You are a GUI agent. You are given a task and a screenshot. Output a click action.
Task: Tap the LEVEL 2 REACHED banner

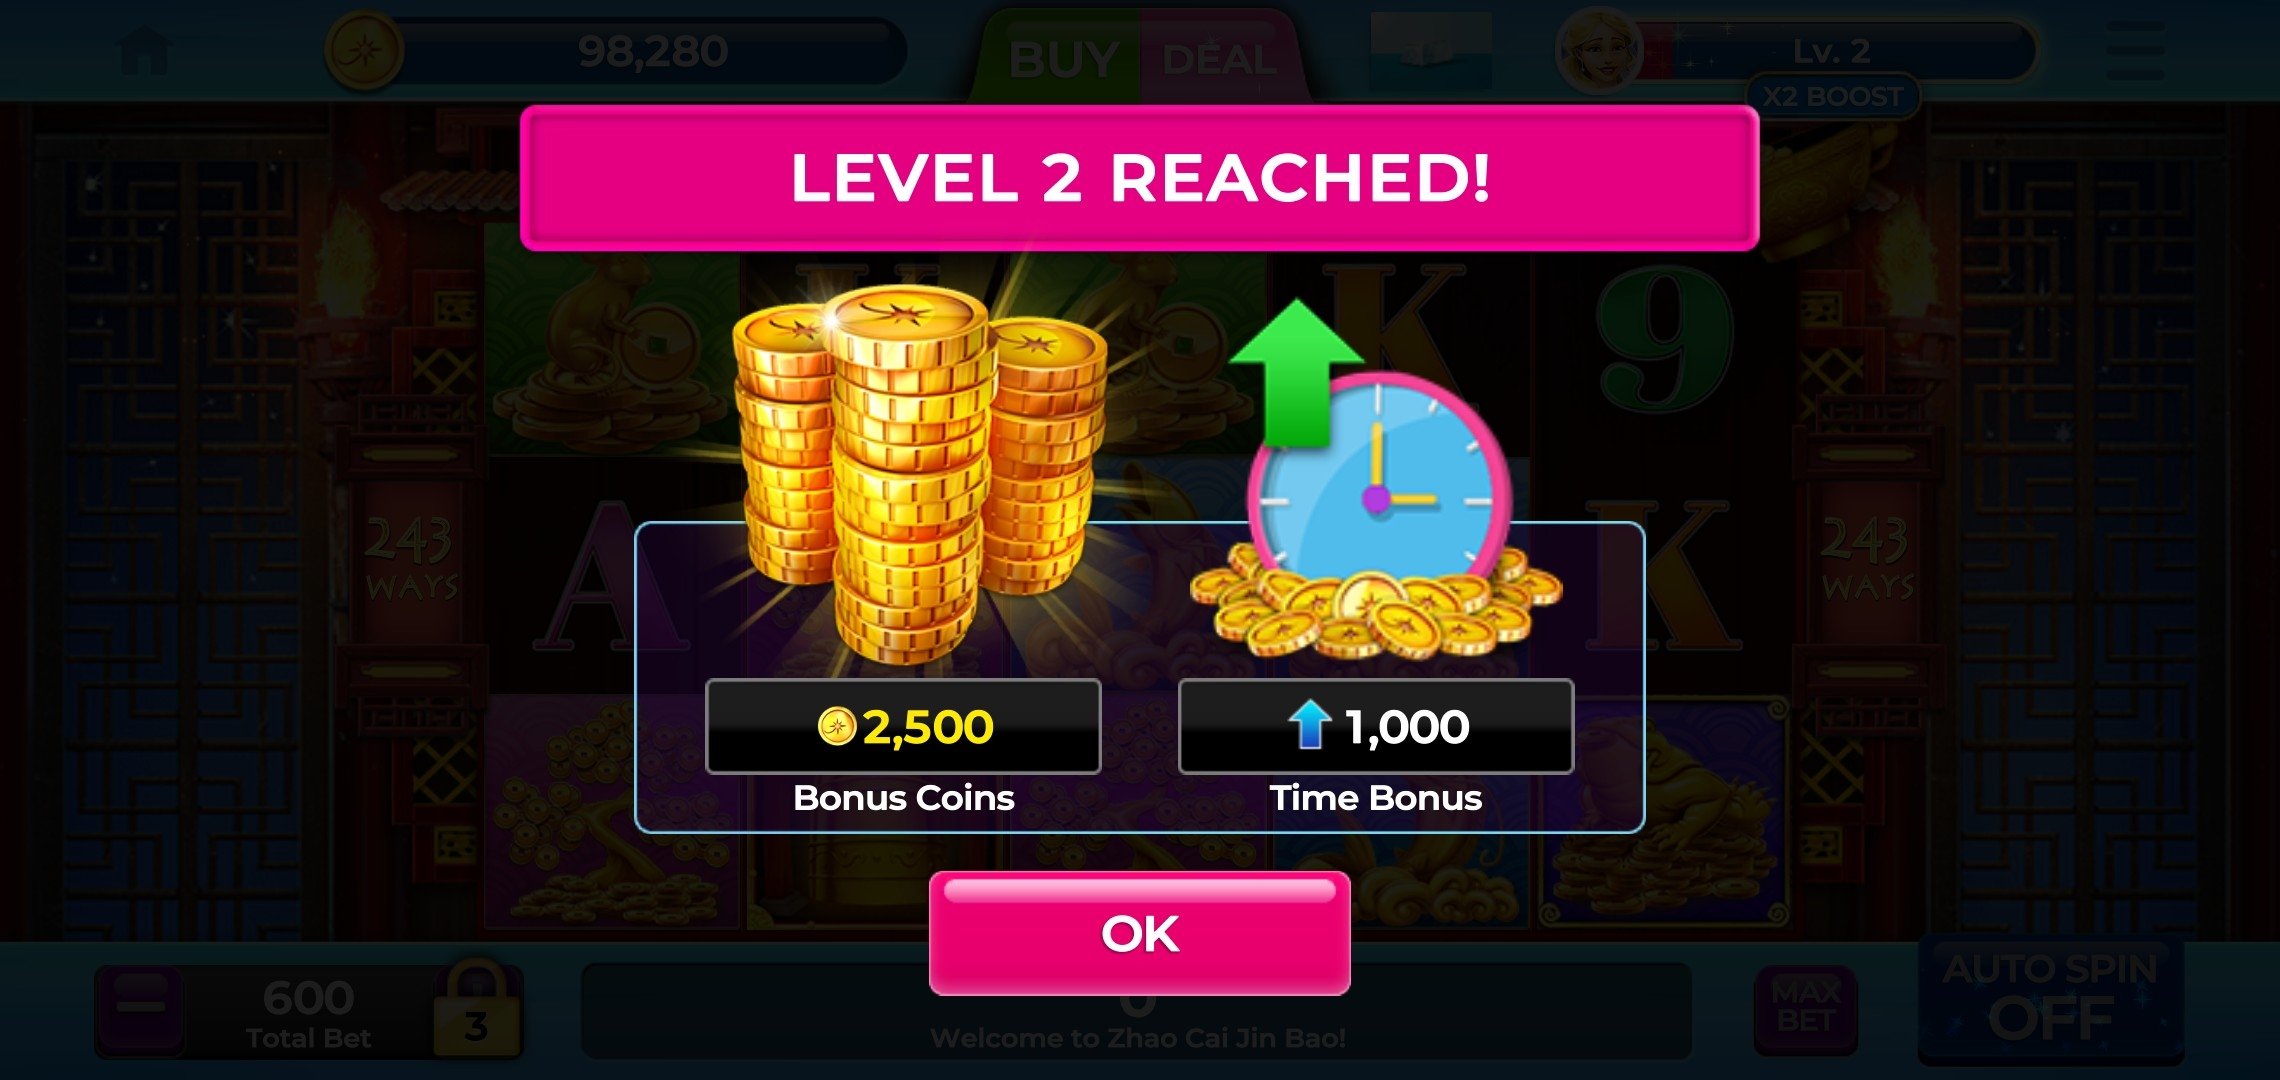1139,178
